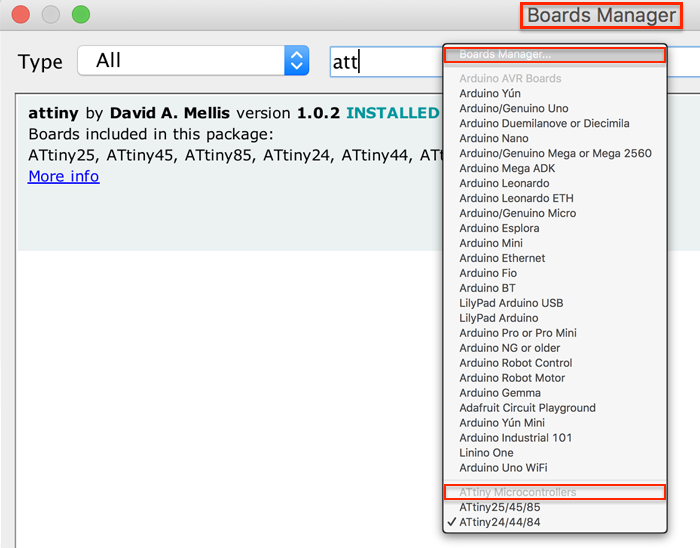
Task: Select Arduino/Genuino Uno board
Action: (x=555, y=108)
